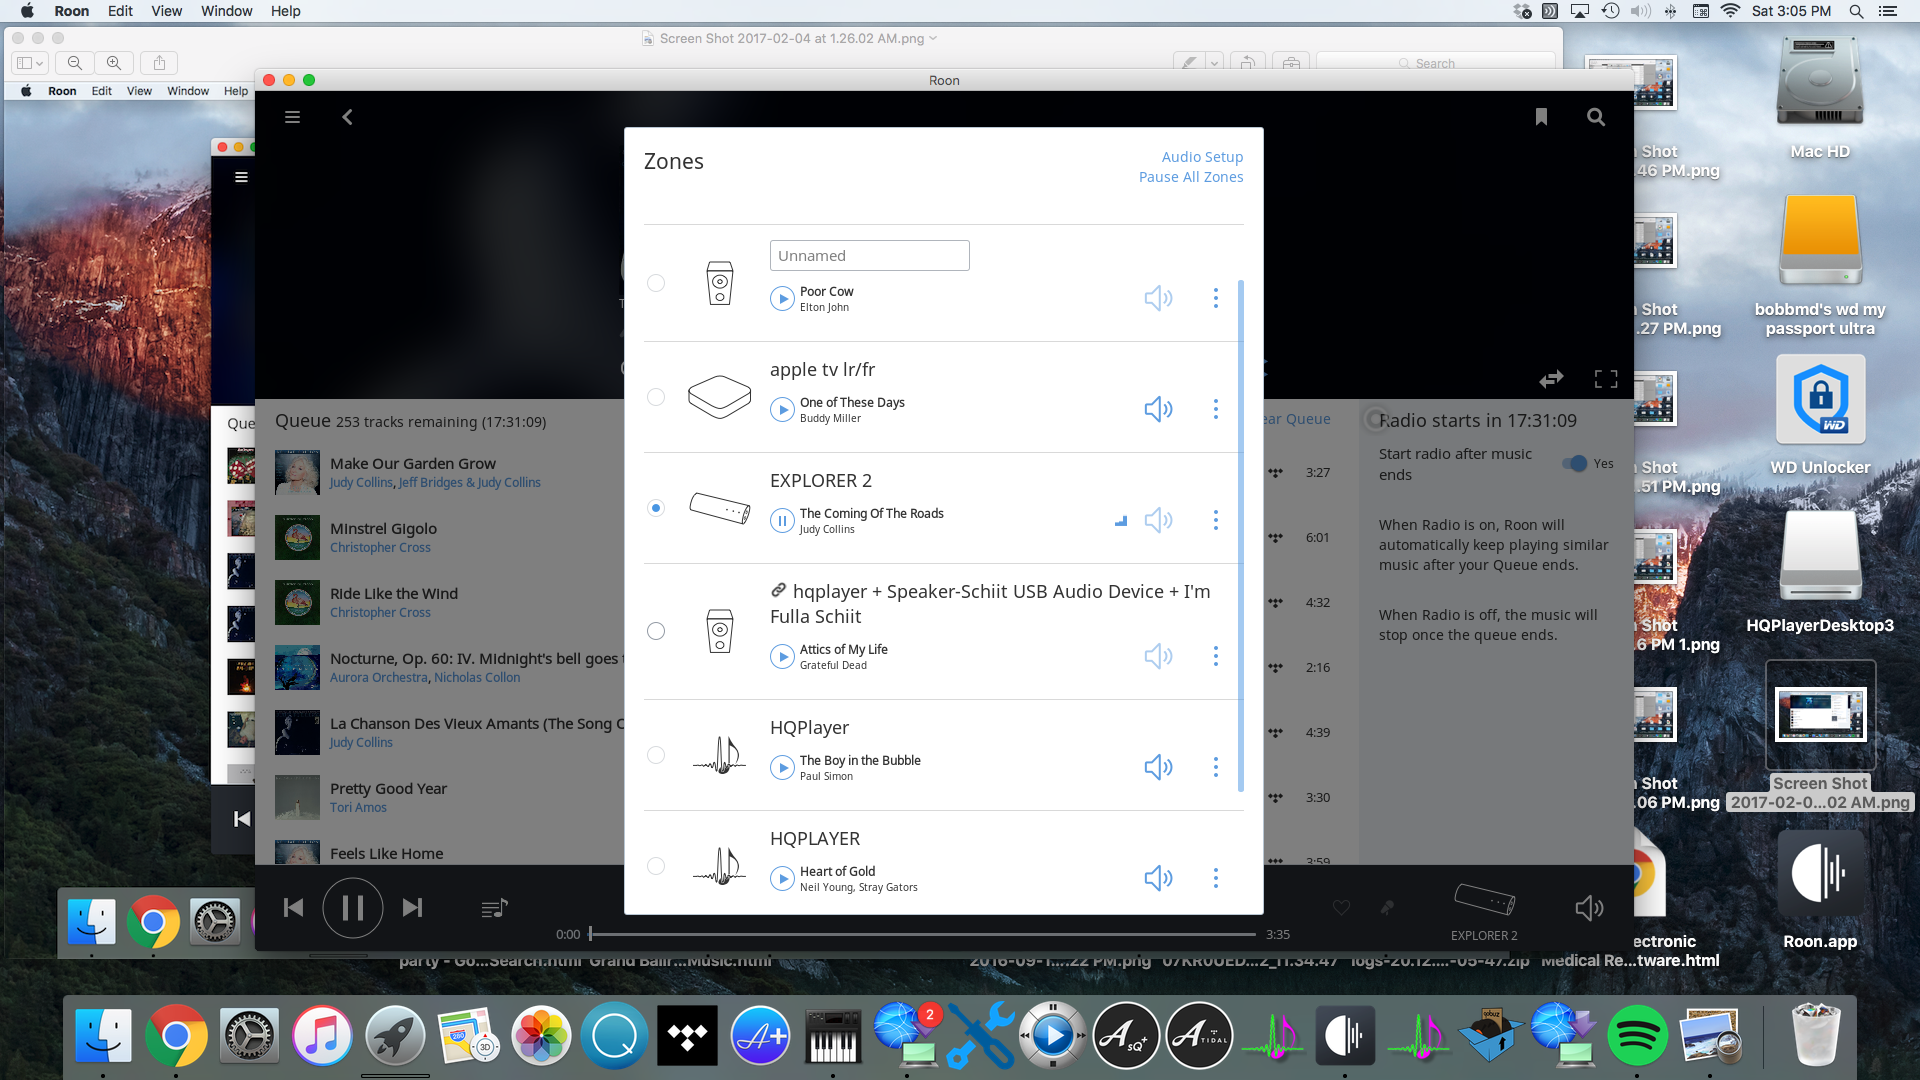Screen dimensions: 1920x1080
Task: Click the Make Our Garden Grow album thumbnail
Action: [297, 473]
